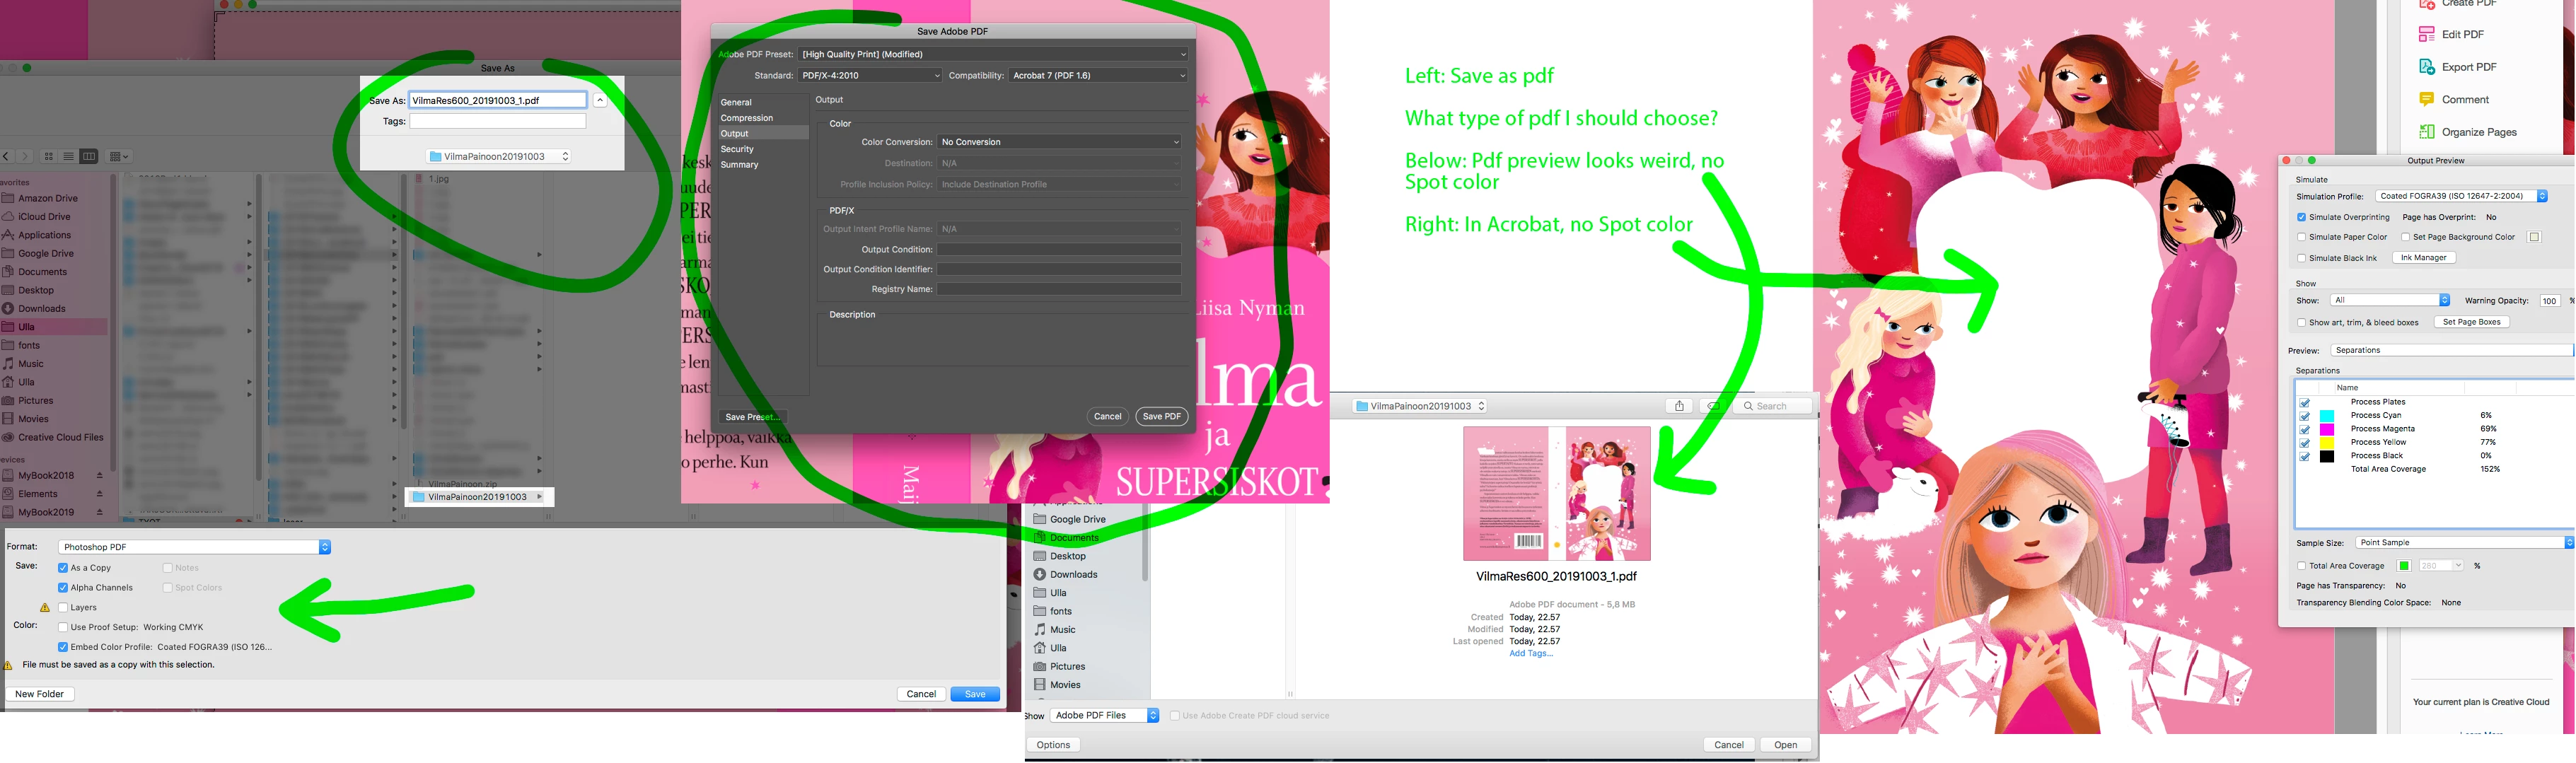Eject the MyBook2018 drive
This screenshot has height=763, width=2576.
pyautogui.click(x=99, y=476)
